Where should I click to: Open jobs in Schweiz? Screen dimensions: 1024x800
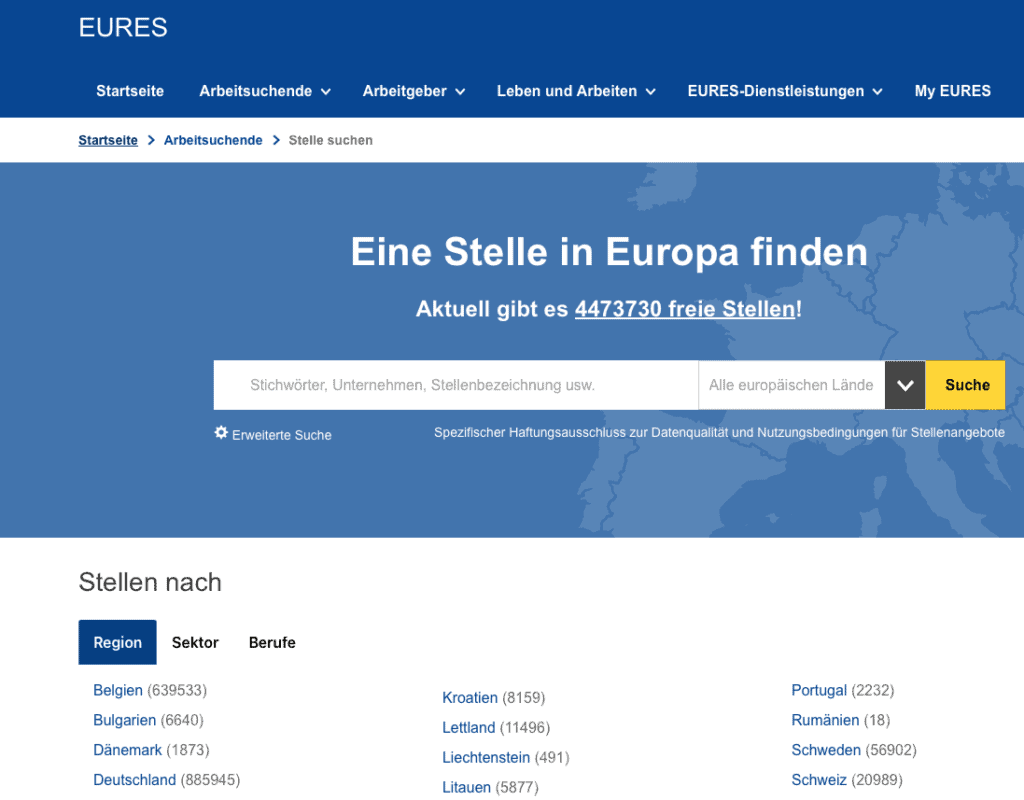tap(819, 780)
